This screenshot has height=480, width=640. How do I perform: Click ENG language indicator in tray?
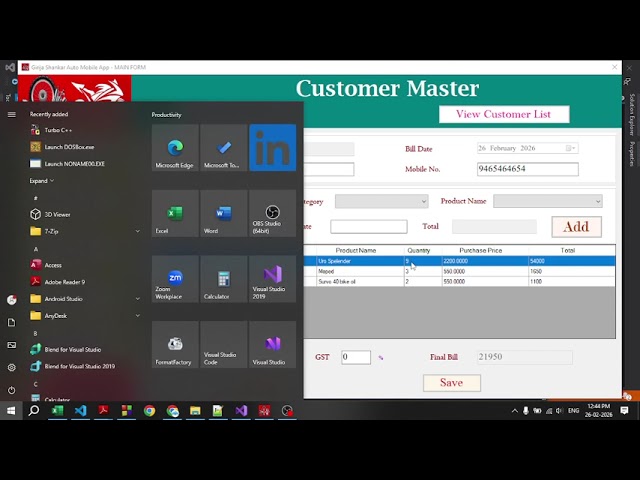click(573, 411)
